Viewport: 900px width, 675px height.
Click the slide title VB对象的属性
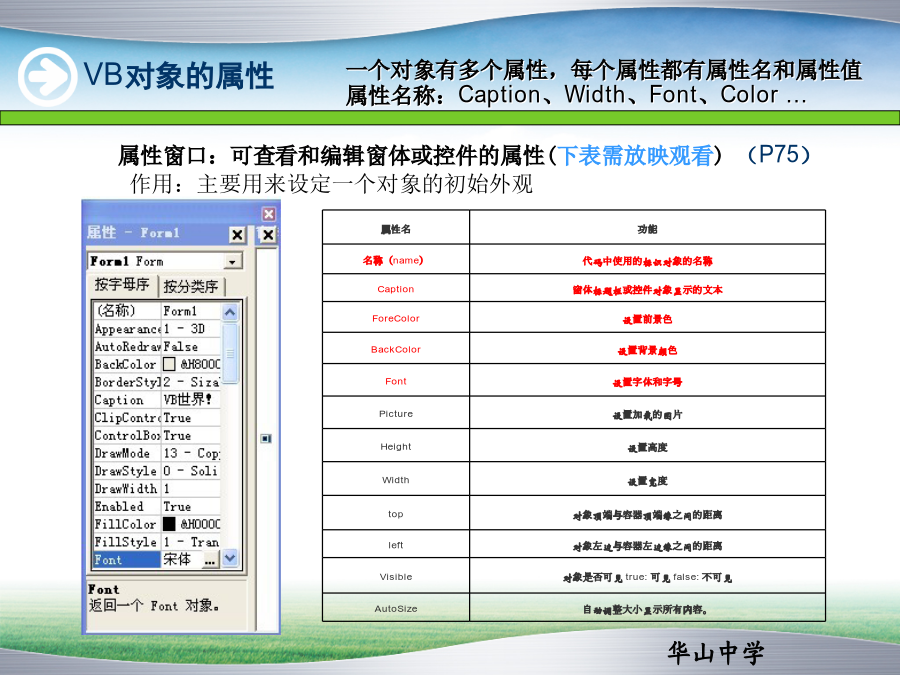179,76
